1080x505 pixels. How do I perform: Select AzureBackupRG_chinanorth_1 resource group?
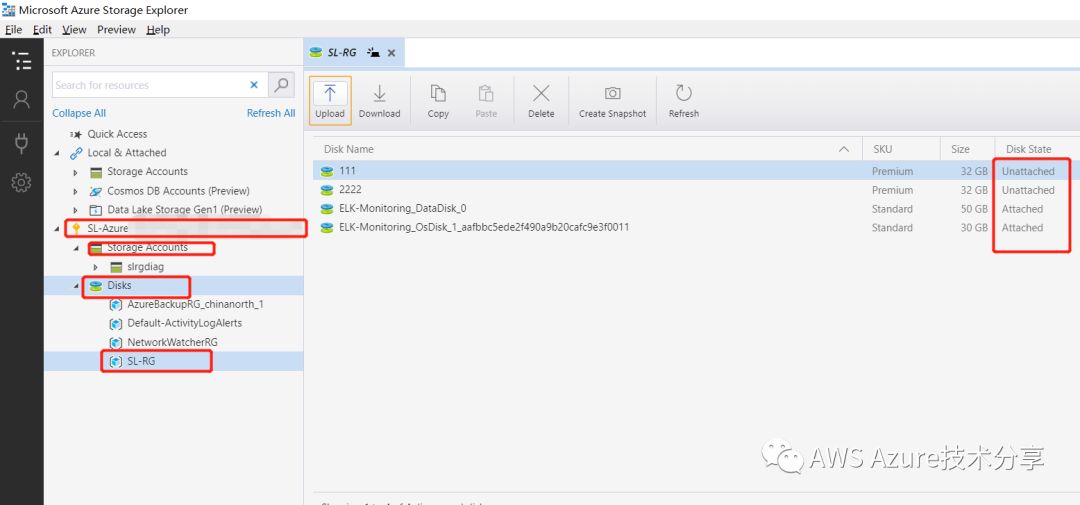tap(196, 304)
